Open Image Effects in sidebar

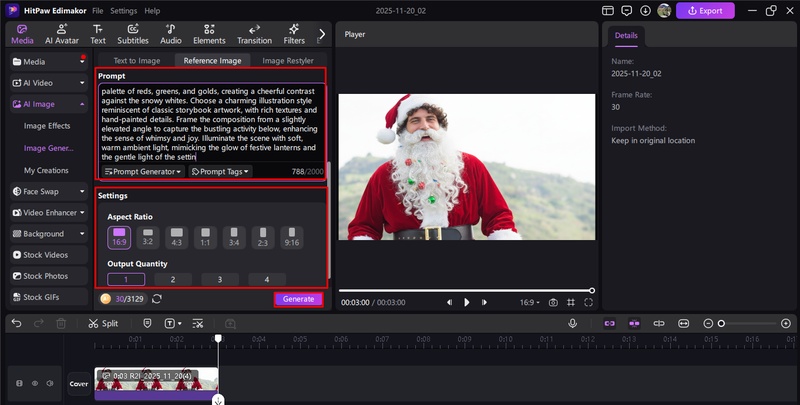point(47,126)
